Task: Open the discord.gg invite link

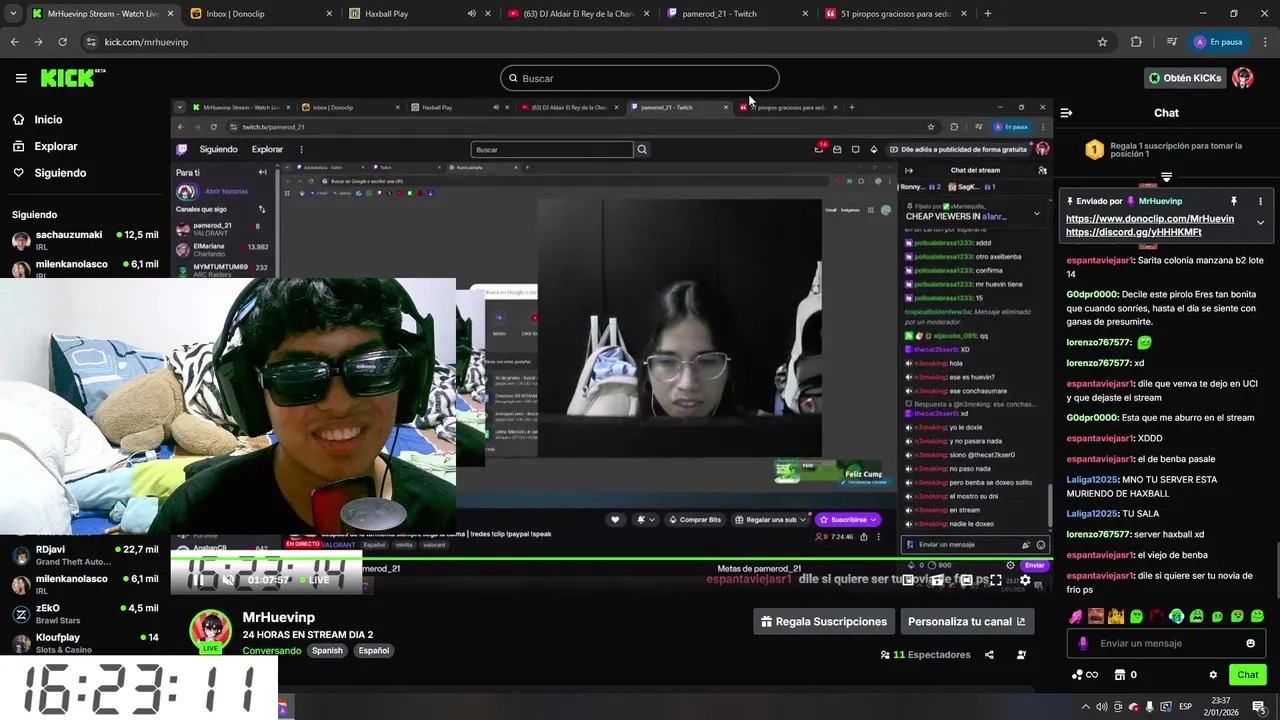Action: pos(1134,232)
